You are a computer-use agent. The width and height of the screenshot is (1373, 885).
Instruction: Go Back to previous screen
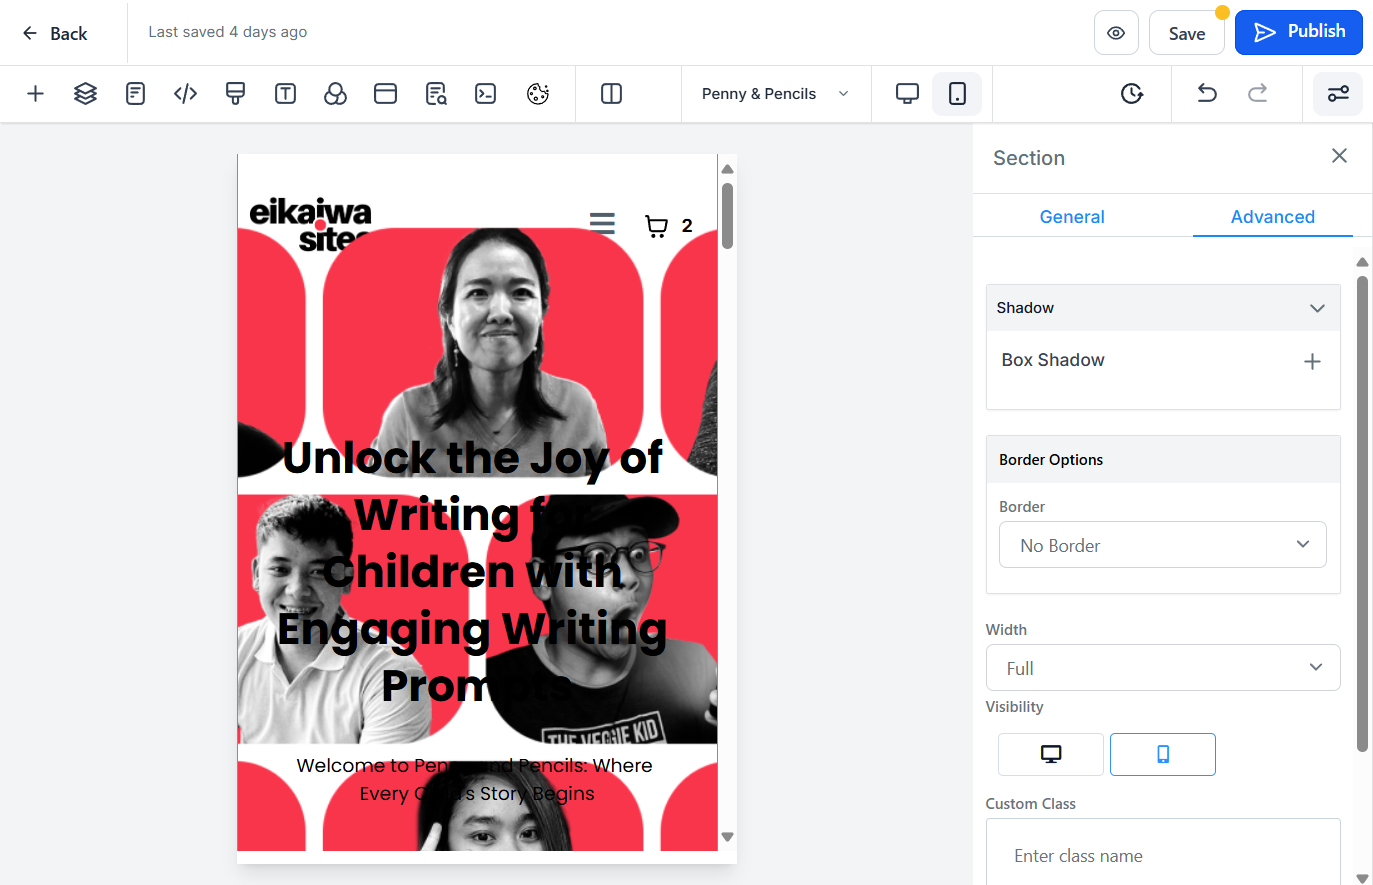coord(55,33)
